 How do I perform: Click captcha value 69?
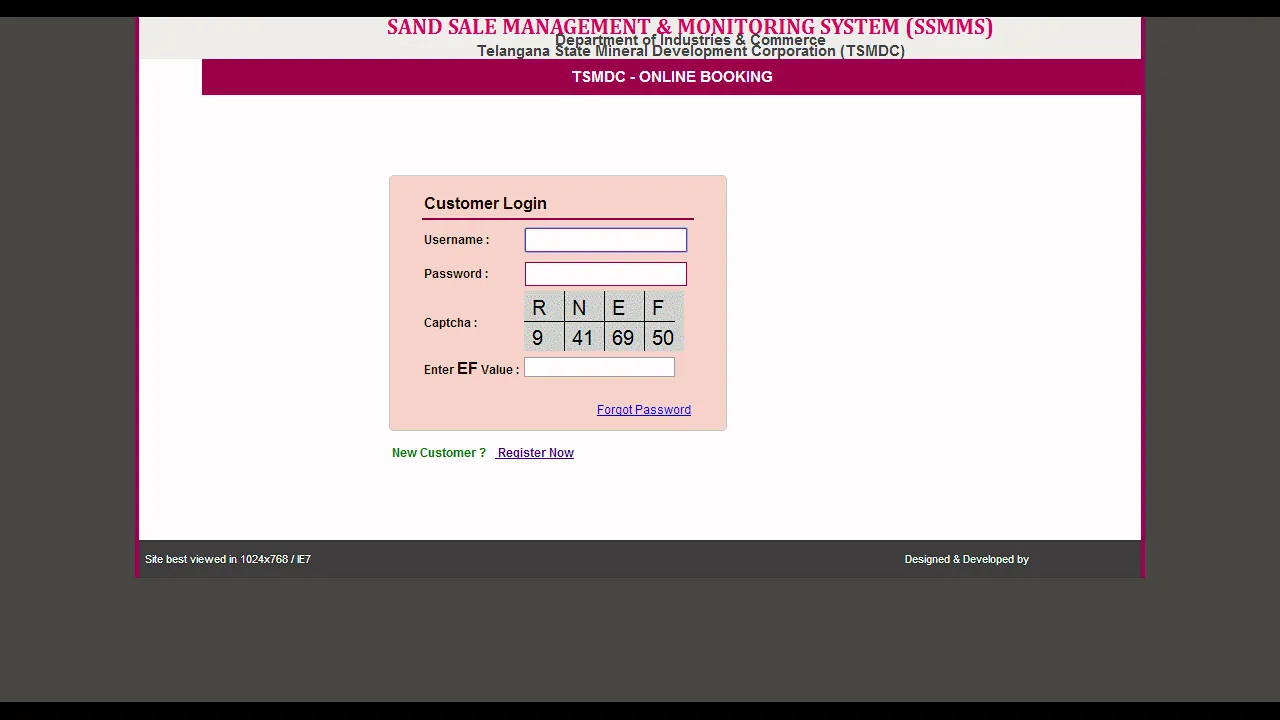coord(623,338)
